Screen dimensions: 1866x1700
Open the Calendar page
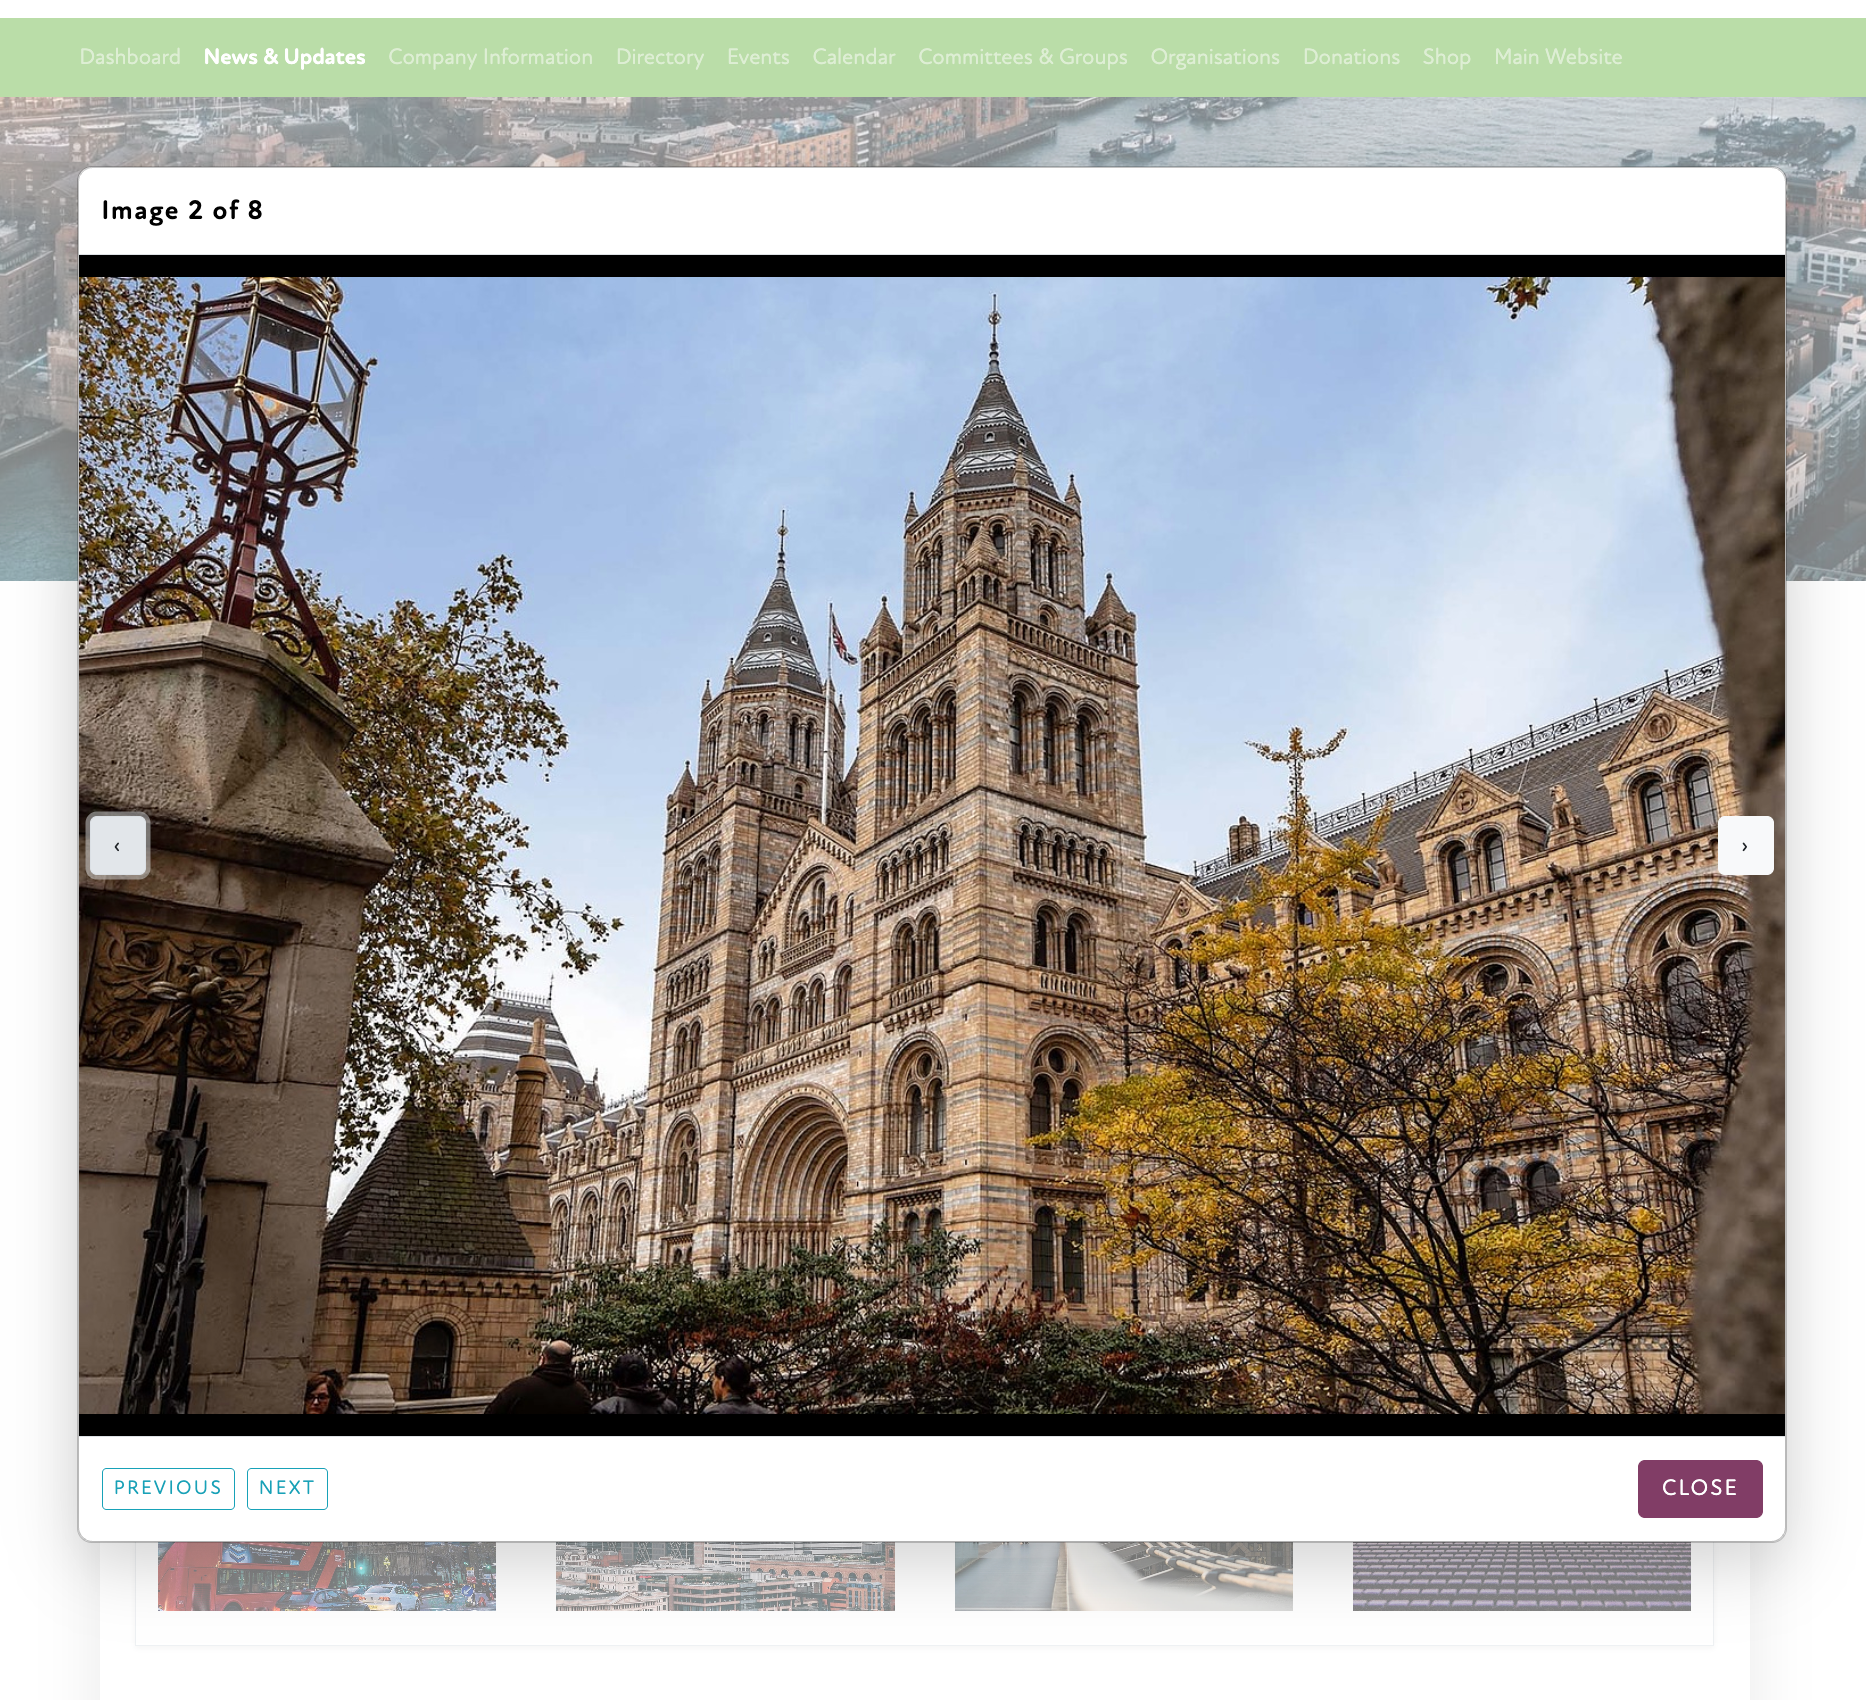(x=853, y=57)
